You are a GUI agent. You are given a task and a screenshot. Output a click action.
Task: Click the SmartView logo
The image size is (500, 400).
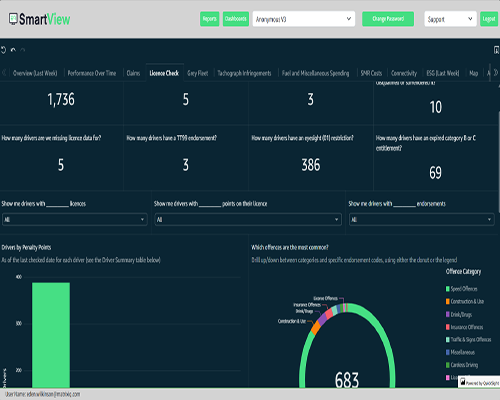39,19
